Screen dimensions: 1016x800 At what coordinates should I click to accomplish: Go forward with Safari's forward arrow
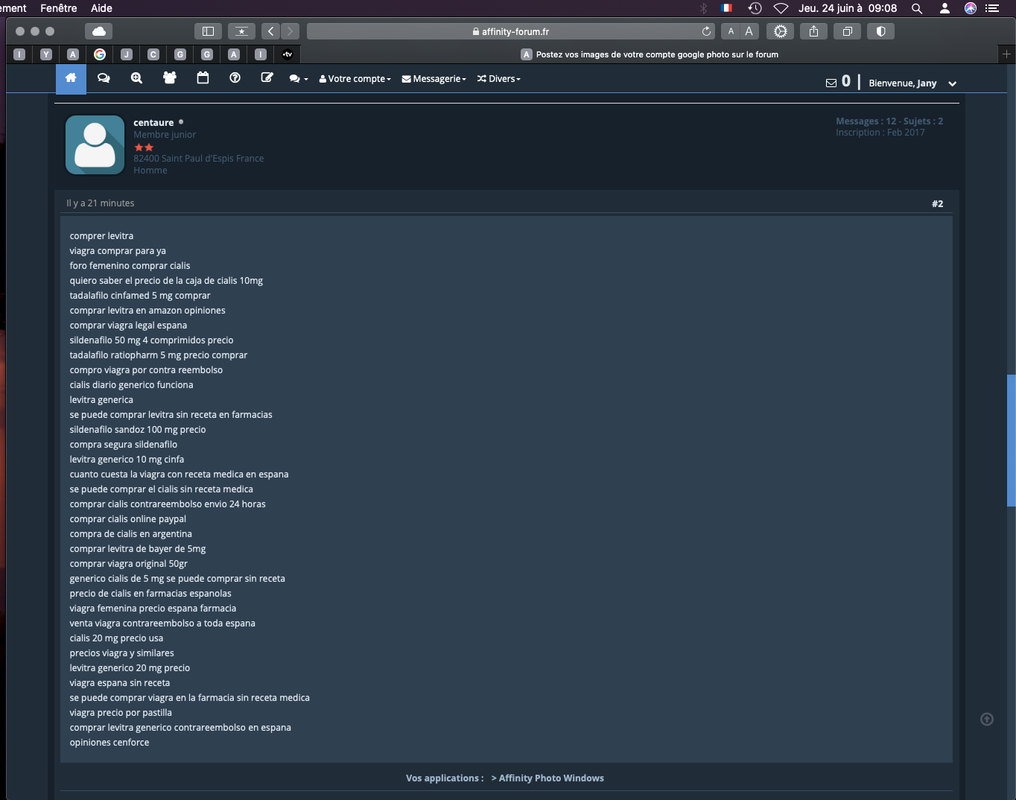(290, 31)
